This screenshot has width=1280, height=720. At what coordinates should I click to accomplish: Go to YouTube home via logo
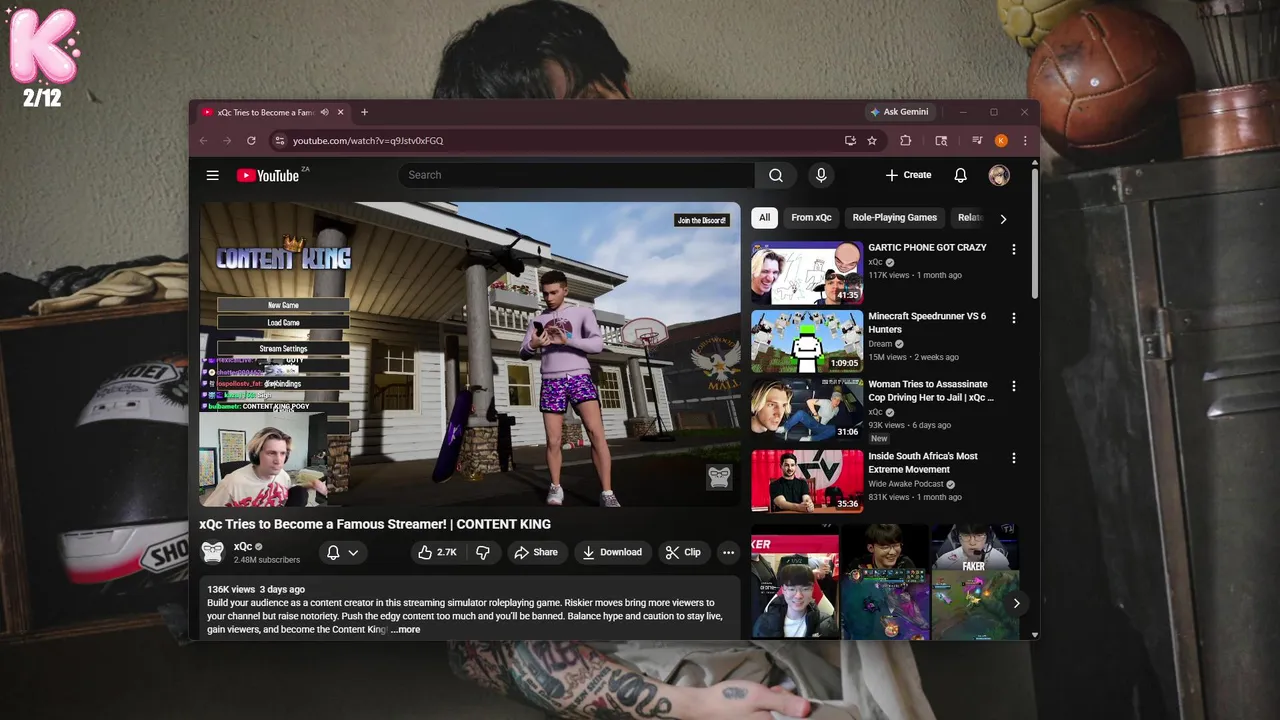click(x=268, y=175)
